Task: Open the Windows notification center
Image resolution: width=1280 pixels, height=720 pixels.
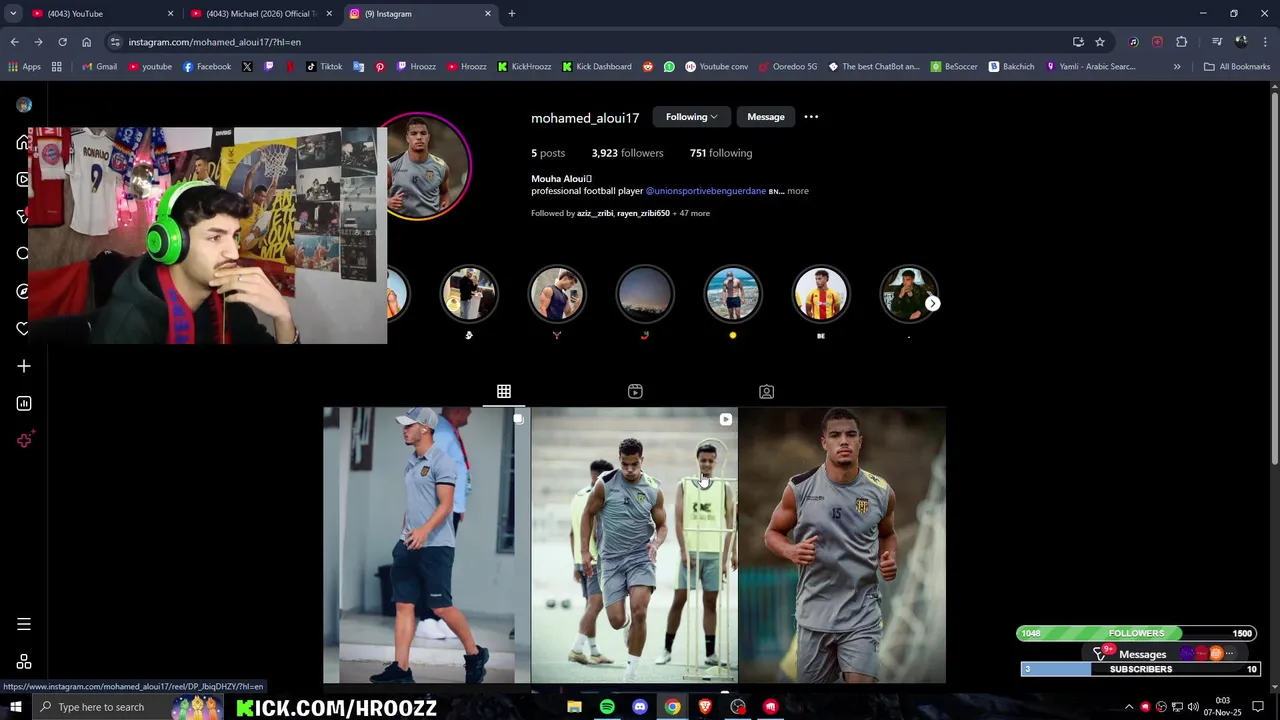Action: coord(1258,707)
